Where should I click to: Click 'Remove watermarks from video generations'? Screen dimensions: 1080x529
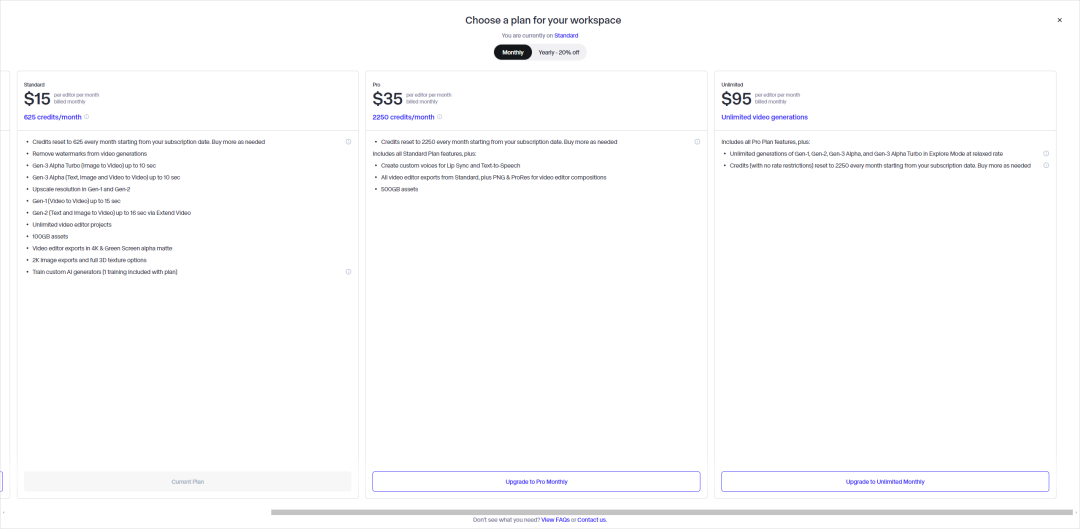tap(90, 154)
